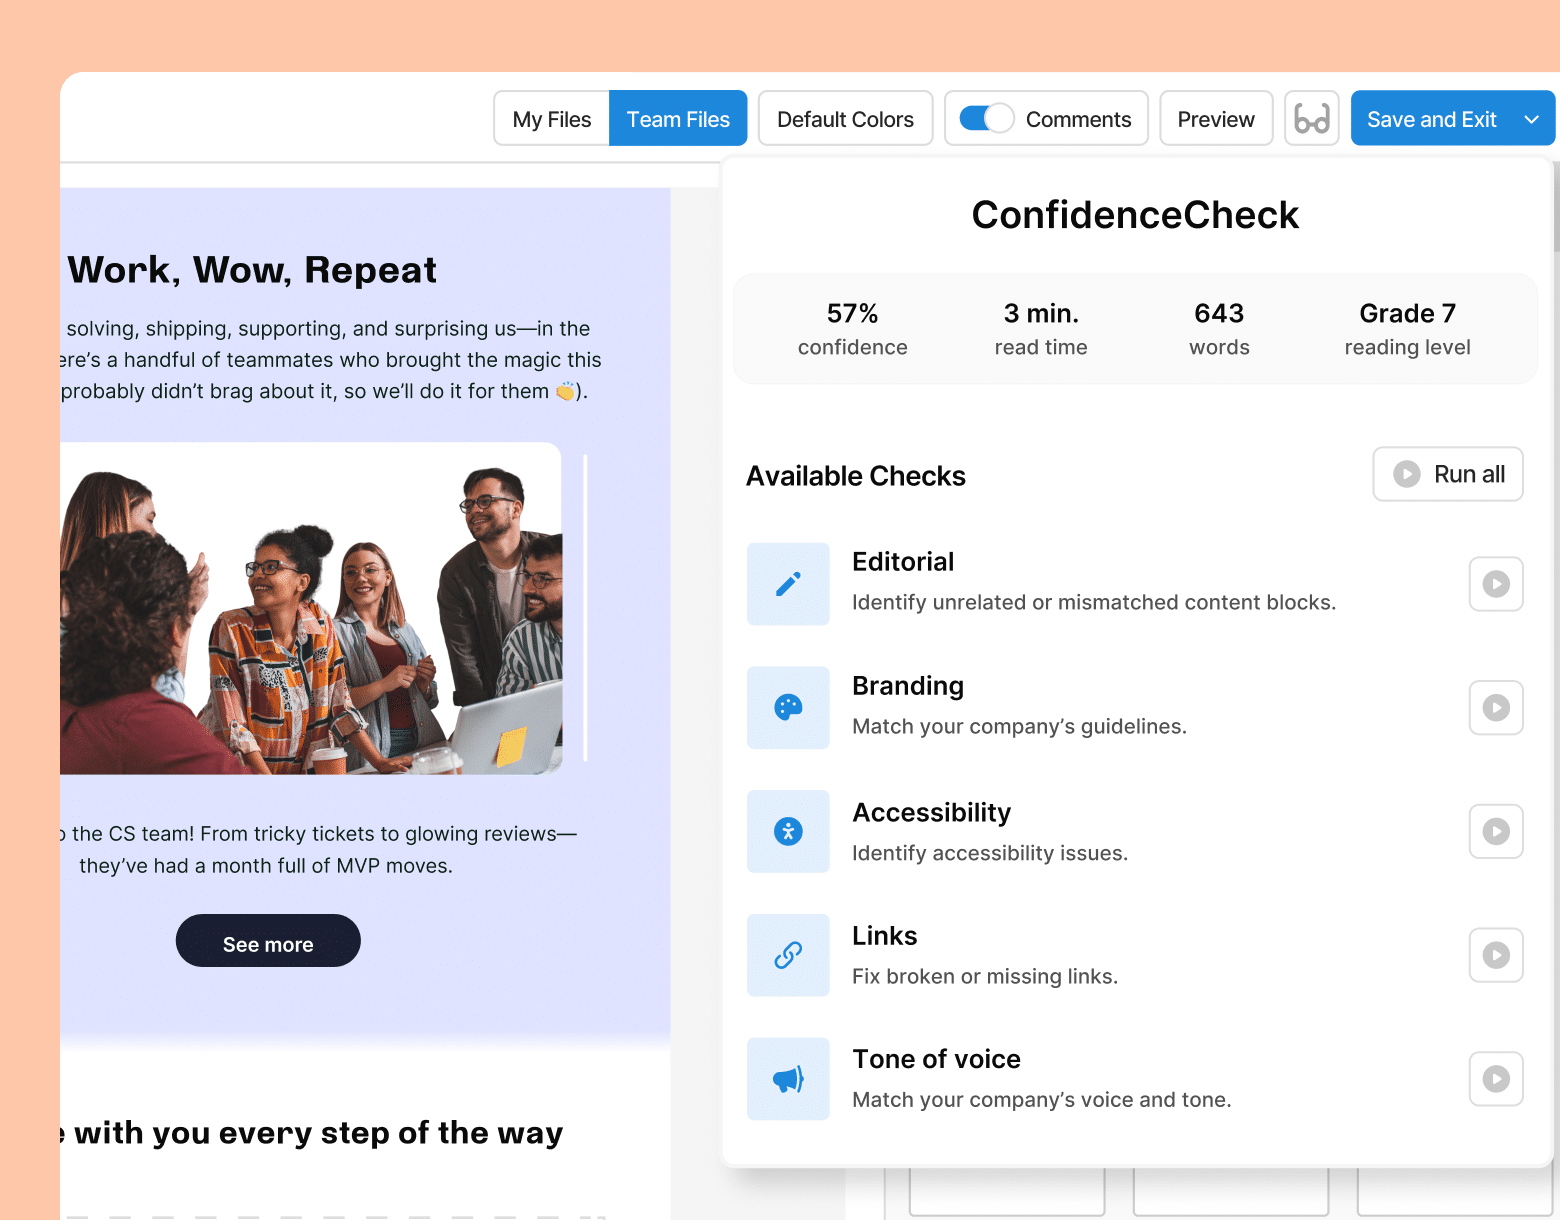Select the Tone of voice megaphone icon
The height and width of the screenshot is (1220, 1560).
click(x=788, y=1078)
